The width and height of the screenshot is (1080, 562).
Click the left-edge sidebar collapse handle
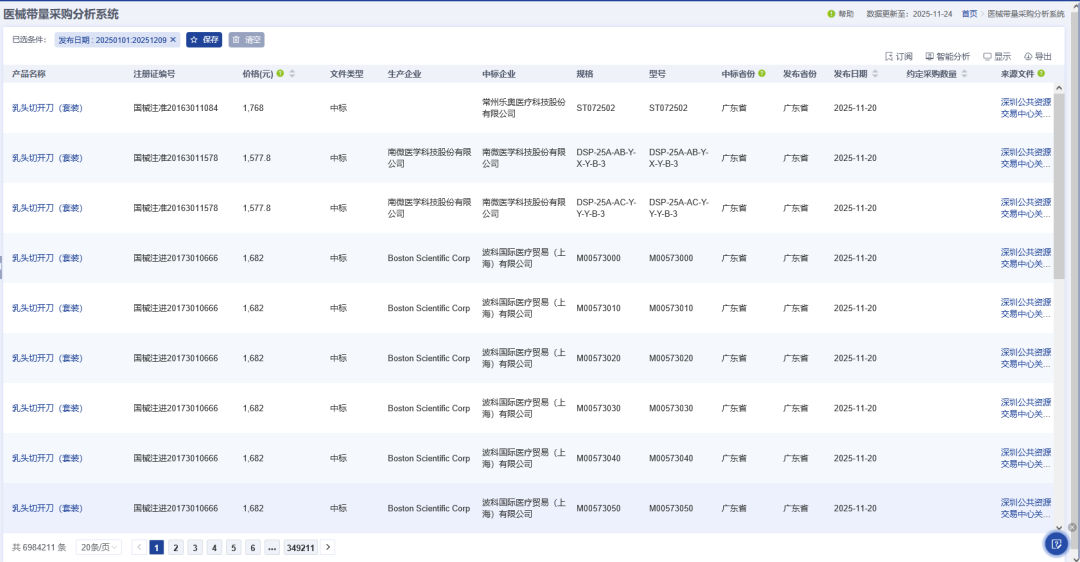[1, 267]
